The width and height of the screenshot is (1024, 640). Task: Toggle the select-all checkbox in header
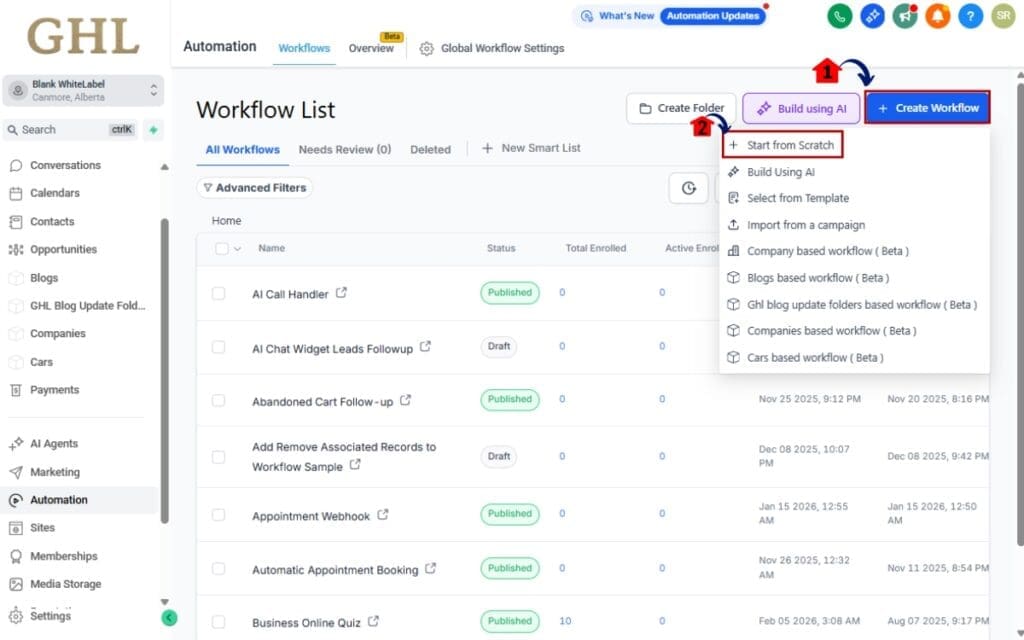coord(221,249)
